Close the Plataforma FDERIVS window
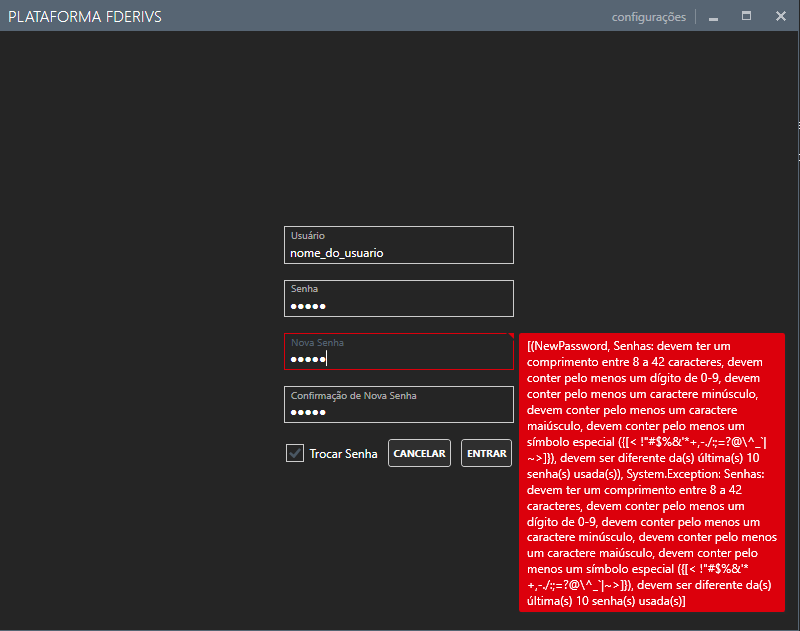The width and height of the screenshot is (800, 631). [x=780, y=17]
